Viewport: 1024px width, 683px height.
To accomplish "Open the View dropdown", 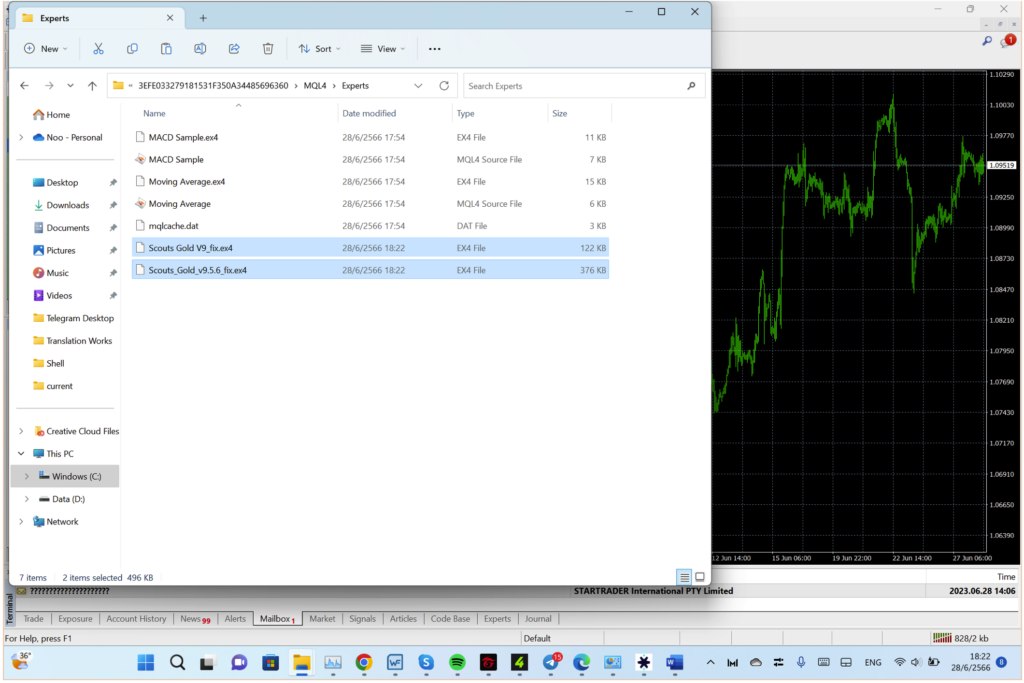I will click(x=383, y=49).
